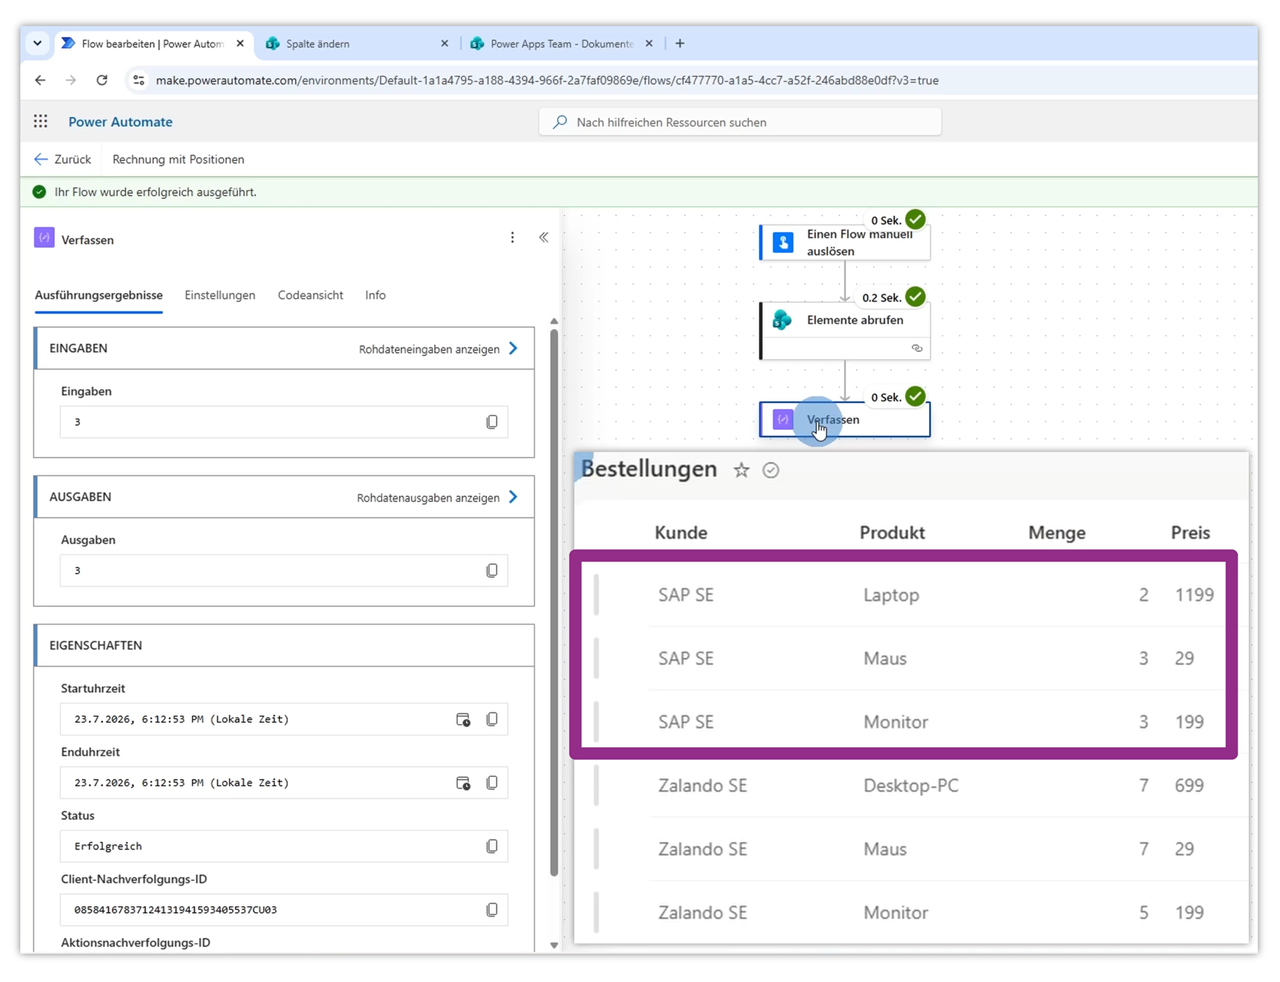View site information icon in address bar
Image resolution: width=1280 pixels, height=982 pixels.
[138, 80]
